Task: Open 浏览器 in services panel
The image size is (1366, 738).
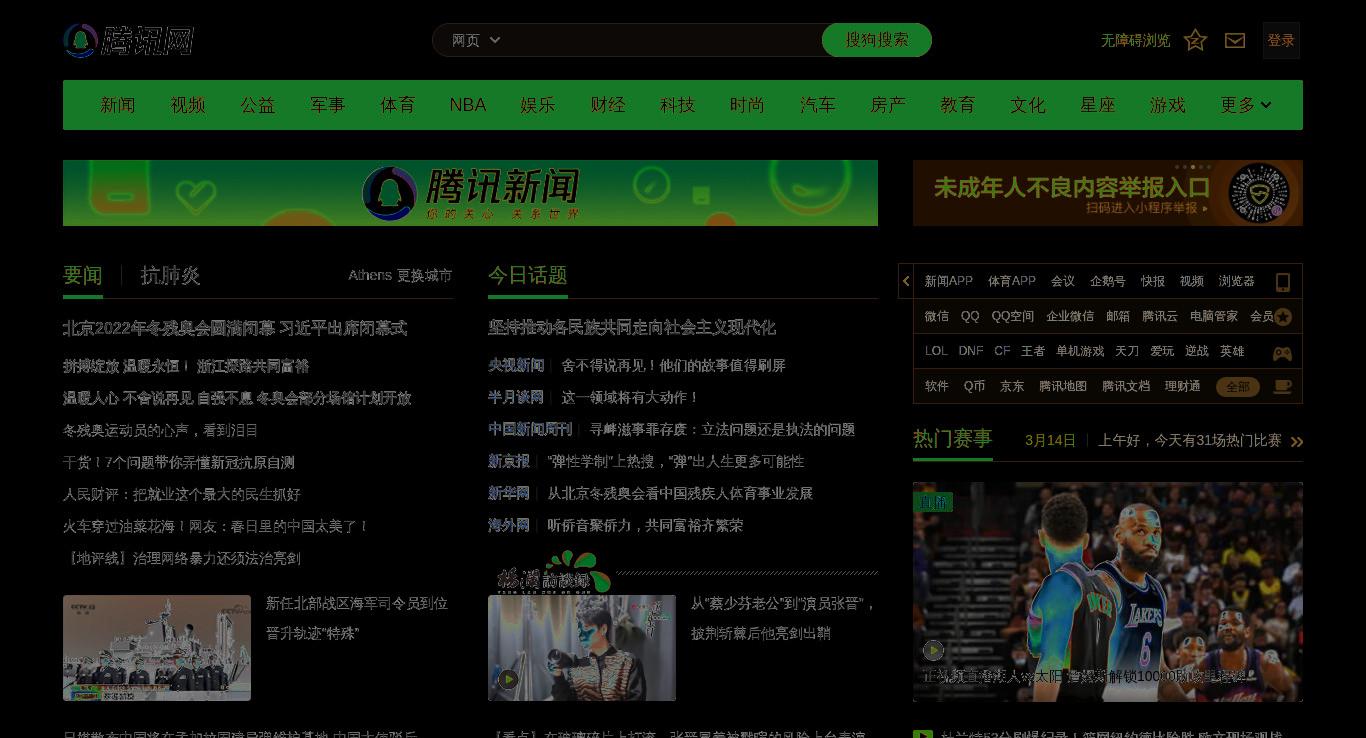Action: pyautogui.click(x=1237, y=281)
